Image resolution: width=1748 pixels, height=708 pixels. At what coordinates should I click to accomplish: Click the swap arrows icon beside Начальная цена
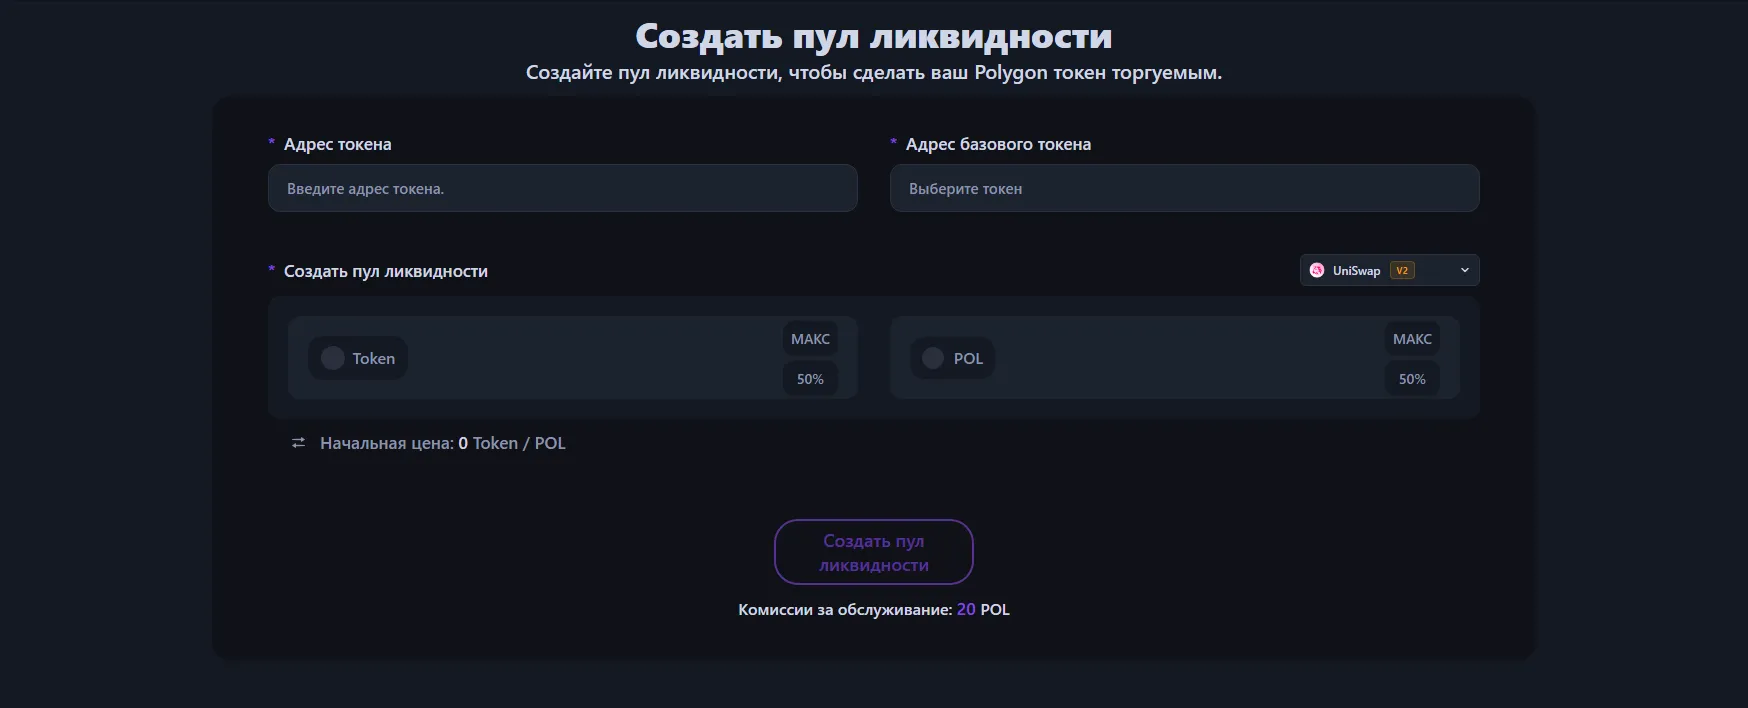298,443
